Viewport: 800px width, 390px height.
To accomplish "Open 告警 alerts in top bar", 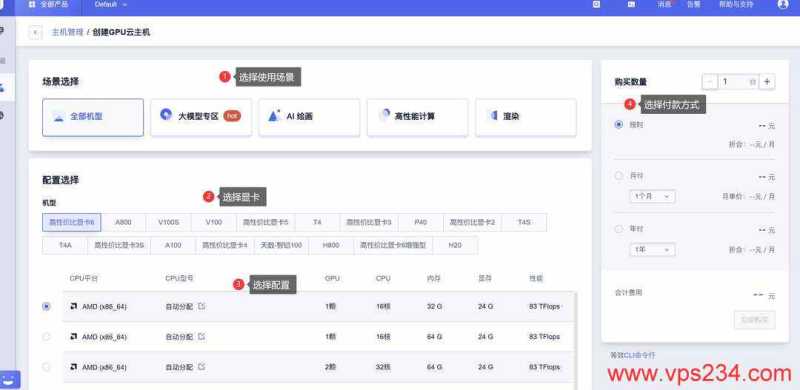I will [693, 4].
